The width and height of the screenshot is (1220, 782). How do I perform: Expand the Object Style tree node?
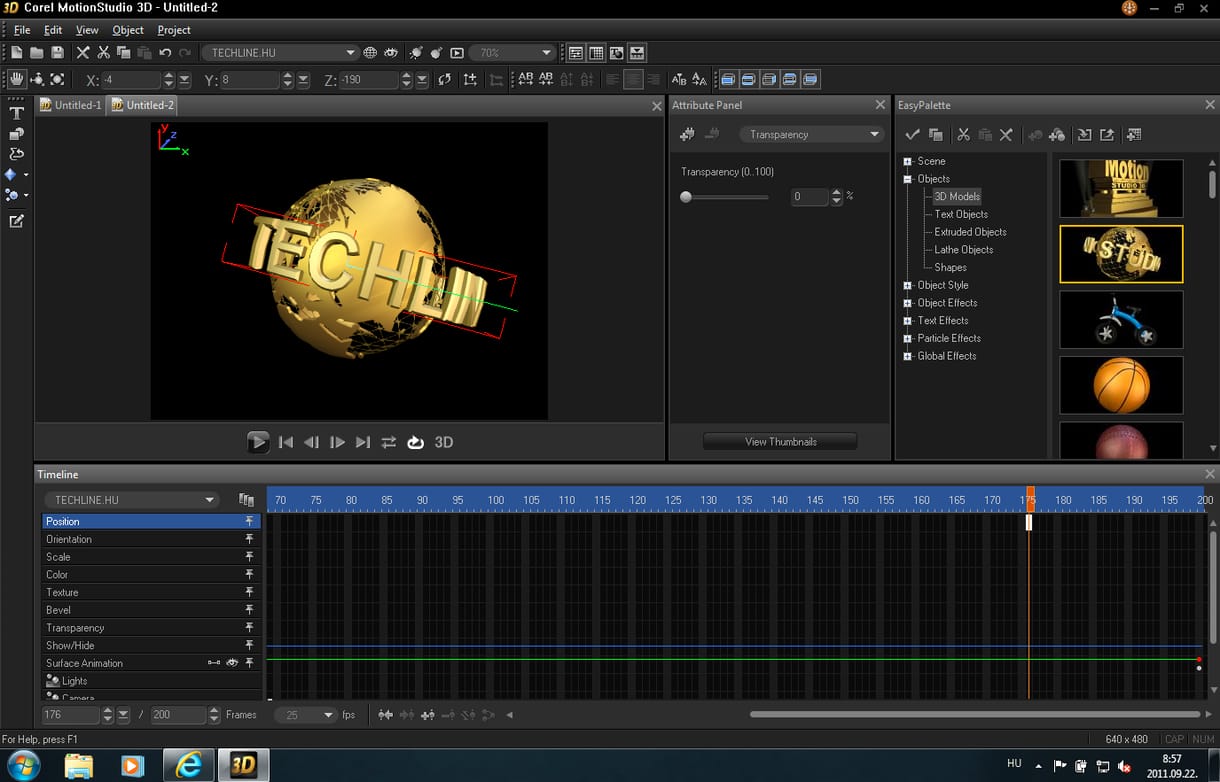pos(908,285)
